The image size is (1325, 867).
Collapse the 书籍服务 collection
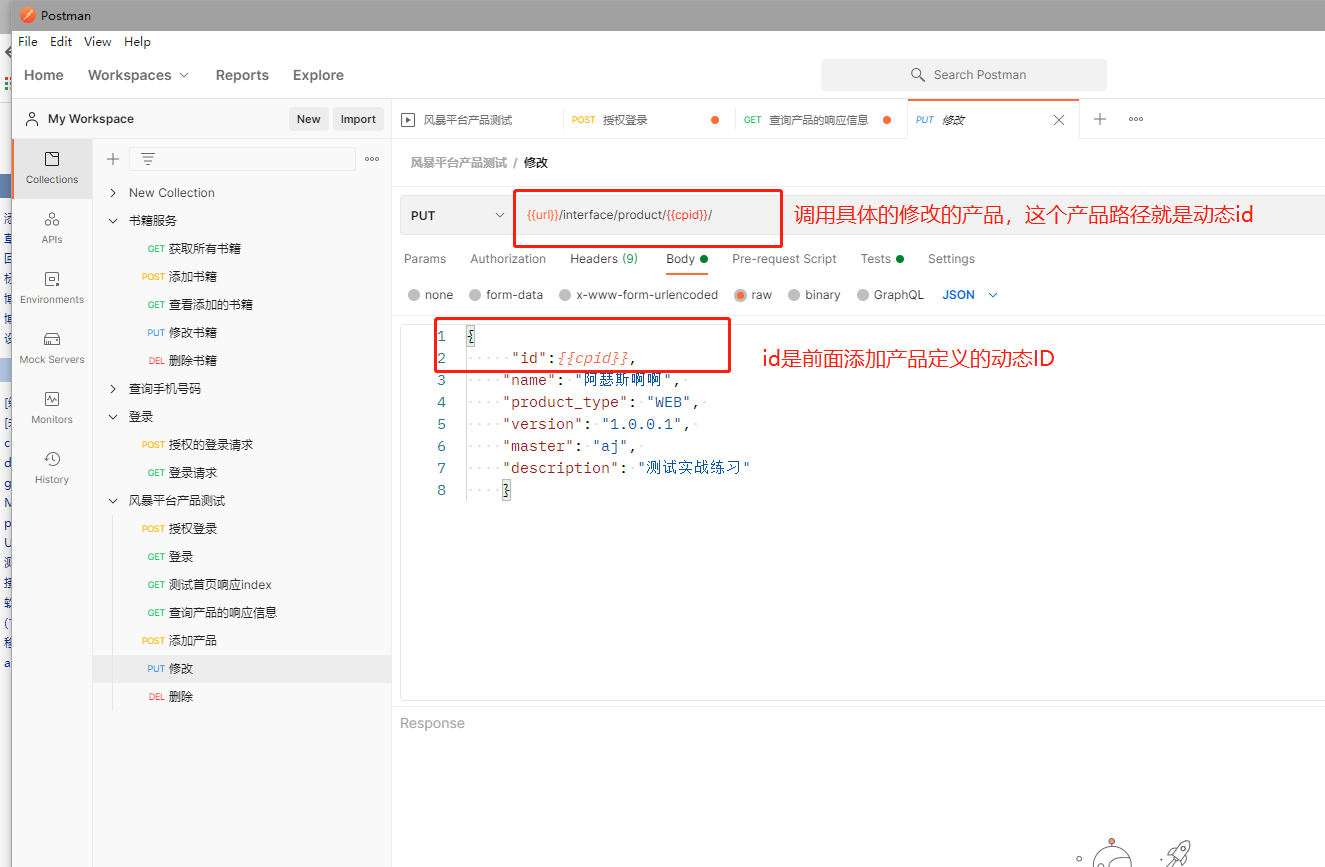coord(113,221)
